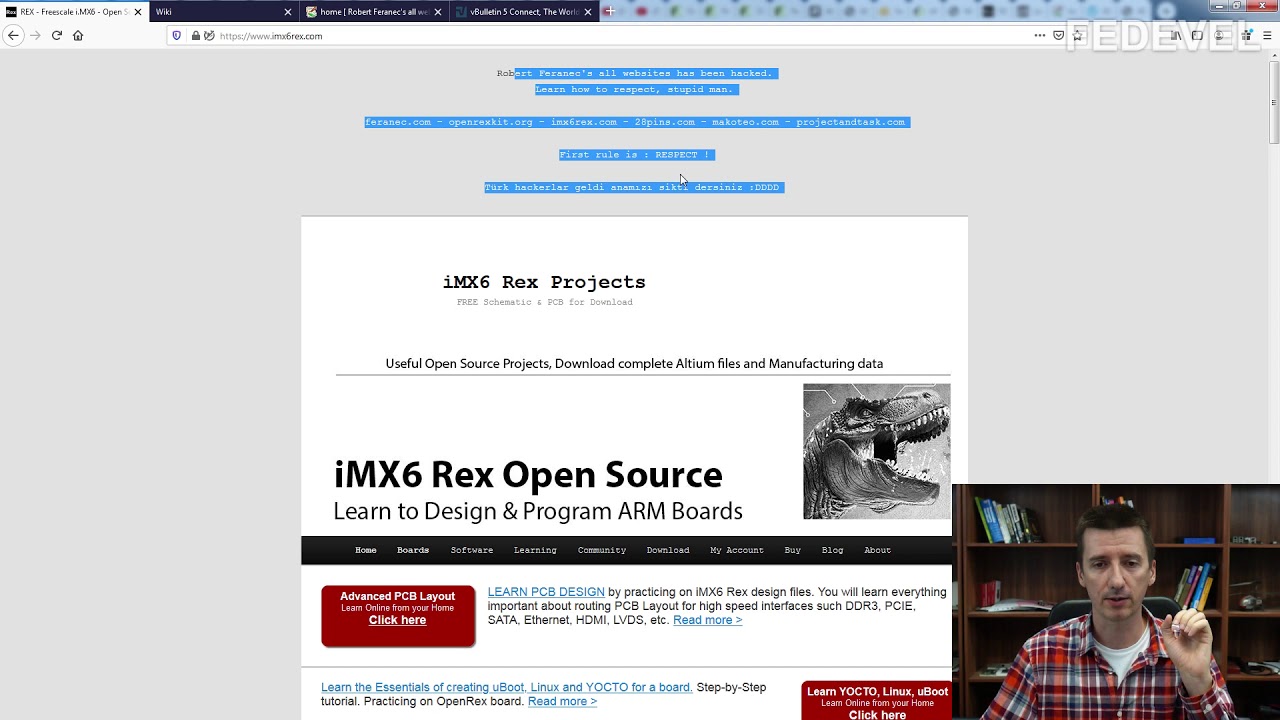Click Read more after OpenRex board
Screen dimensions: 1280x720
coord(562,701)
